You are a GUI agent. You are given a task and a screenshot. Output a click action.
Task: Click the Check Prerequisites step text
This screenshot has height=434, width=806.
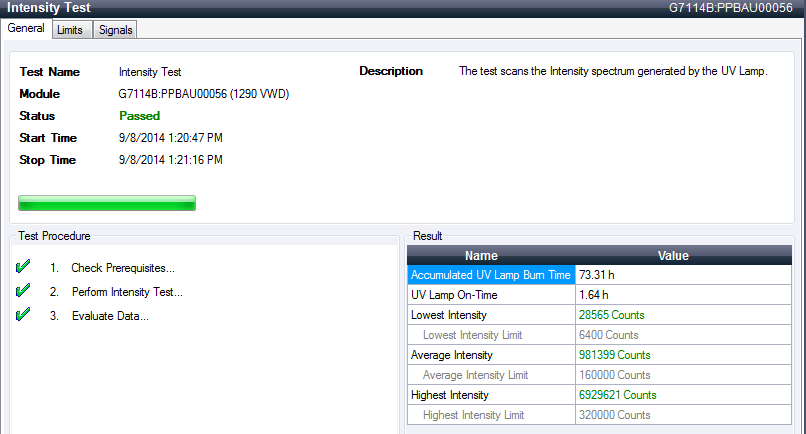123,268
